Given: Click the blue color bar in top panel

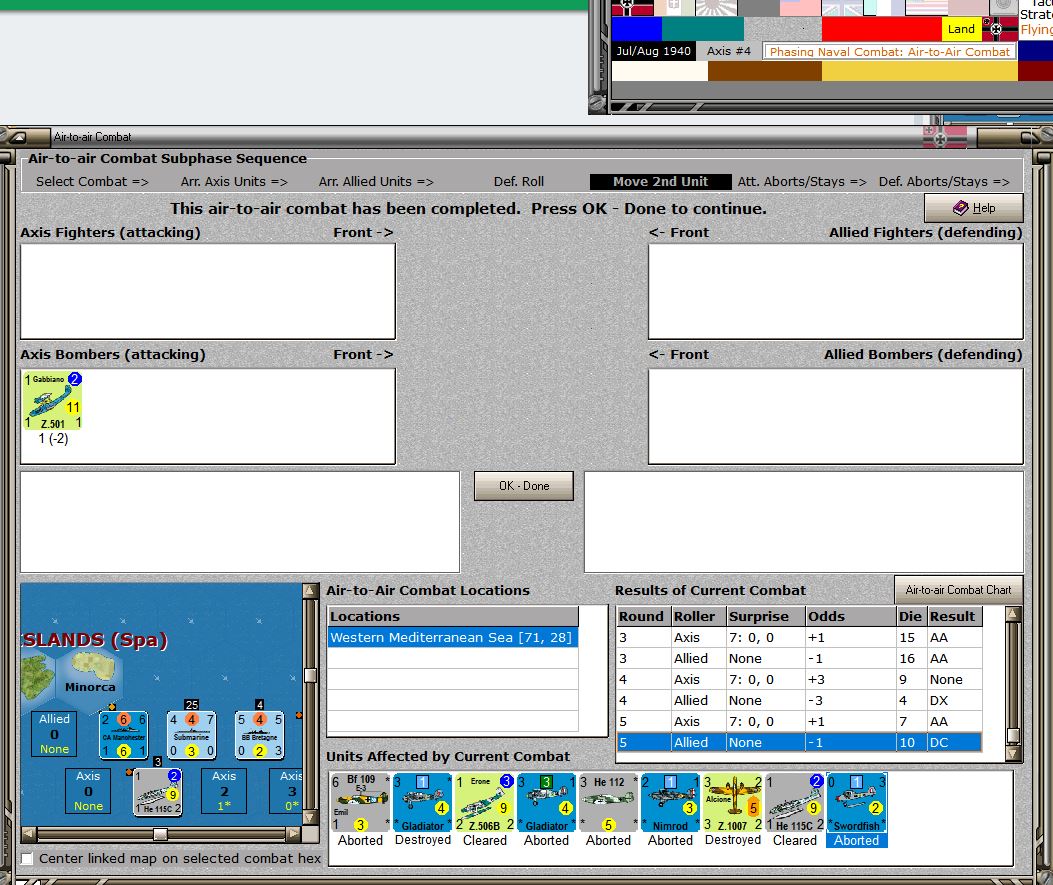Looking at the screenshot, I should tap(637, 29).
